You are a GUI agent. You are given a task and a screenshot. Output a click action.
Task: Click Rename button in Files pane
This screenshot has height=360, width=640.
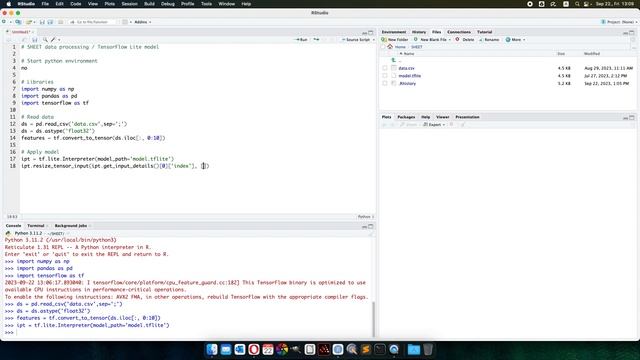pos(489,40)
